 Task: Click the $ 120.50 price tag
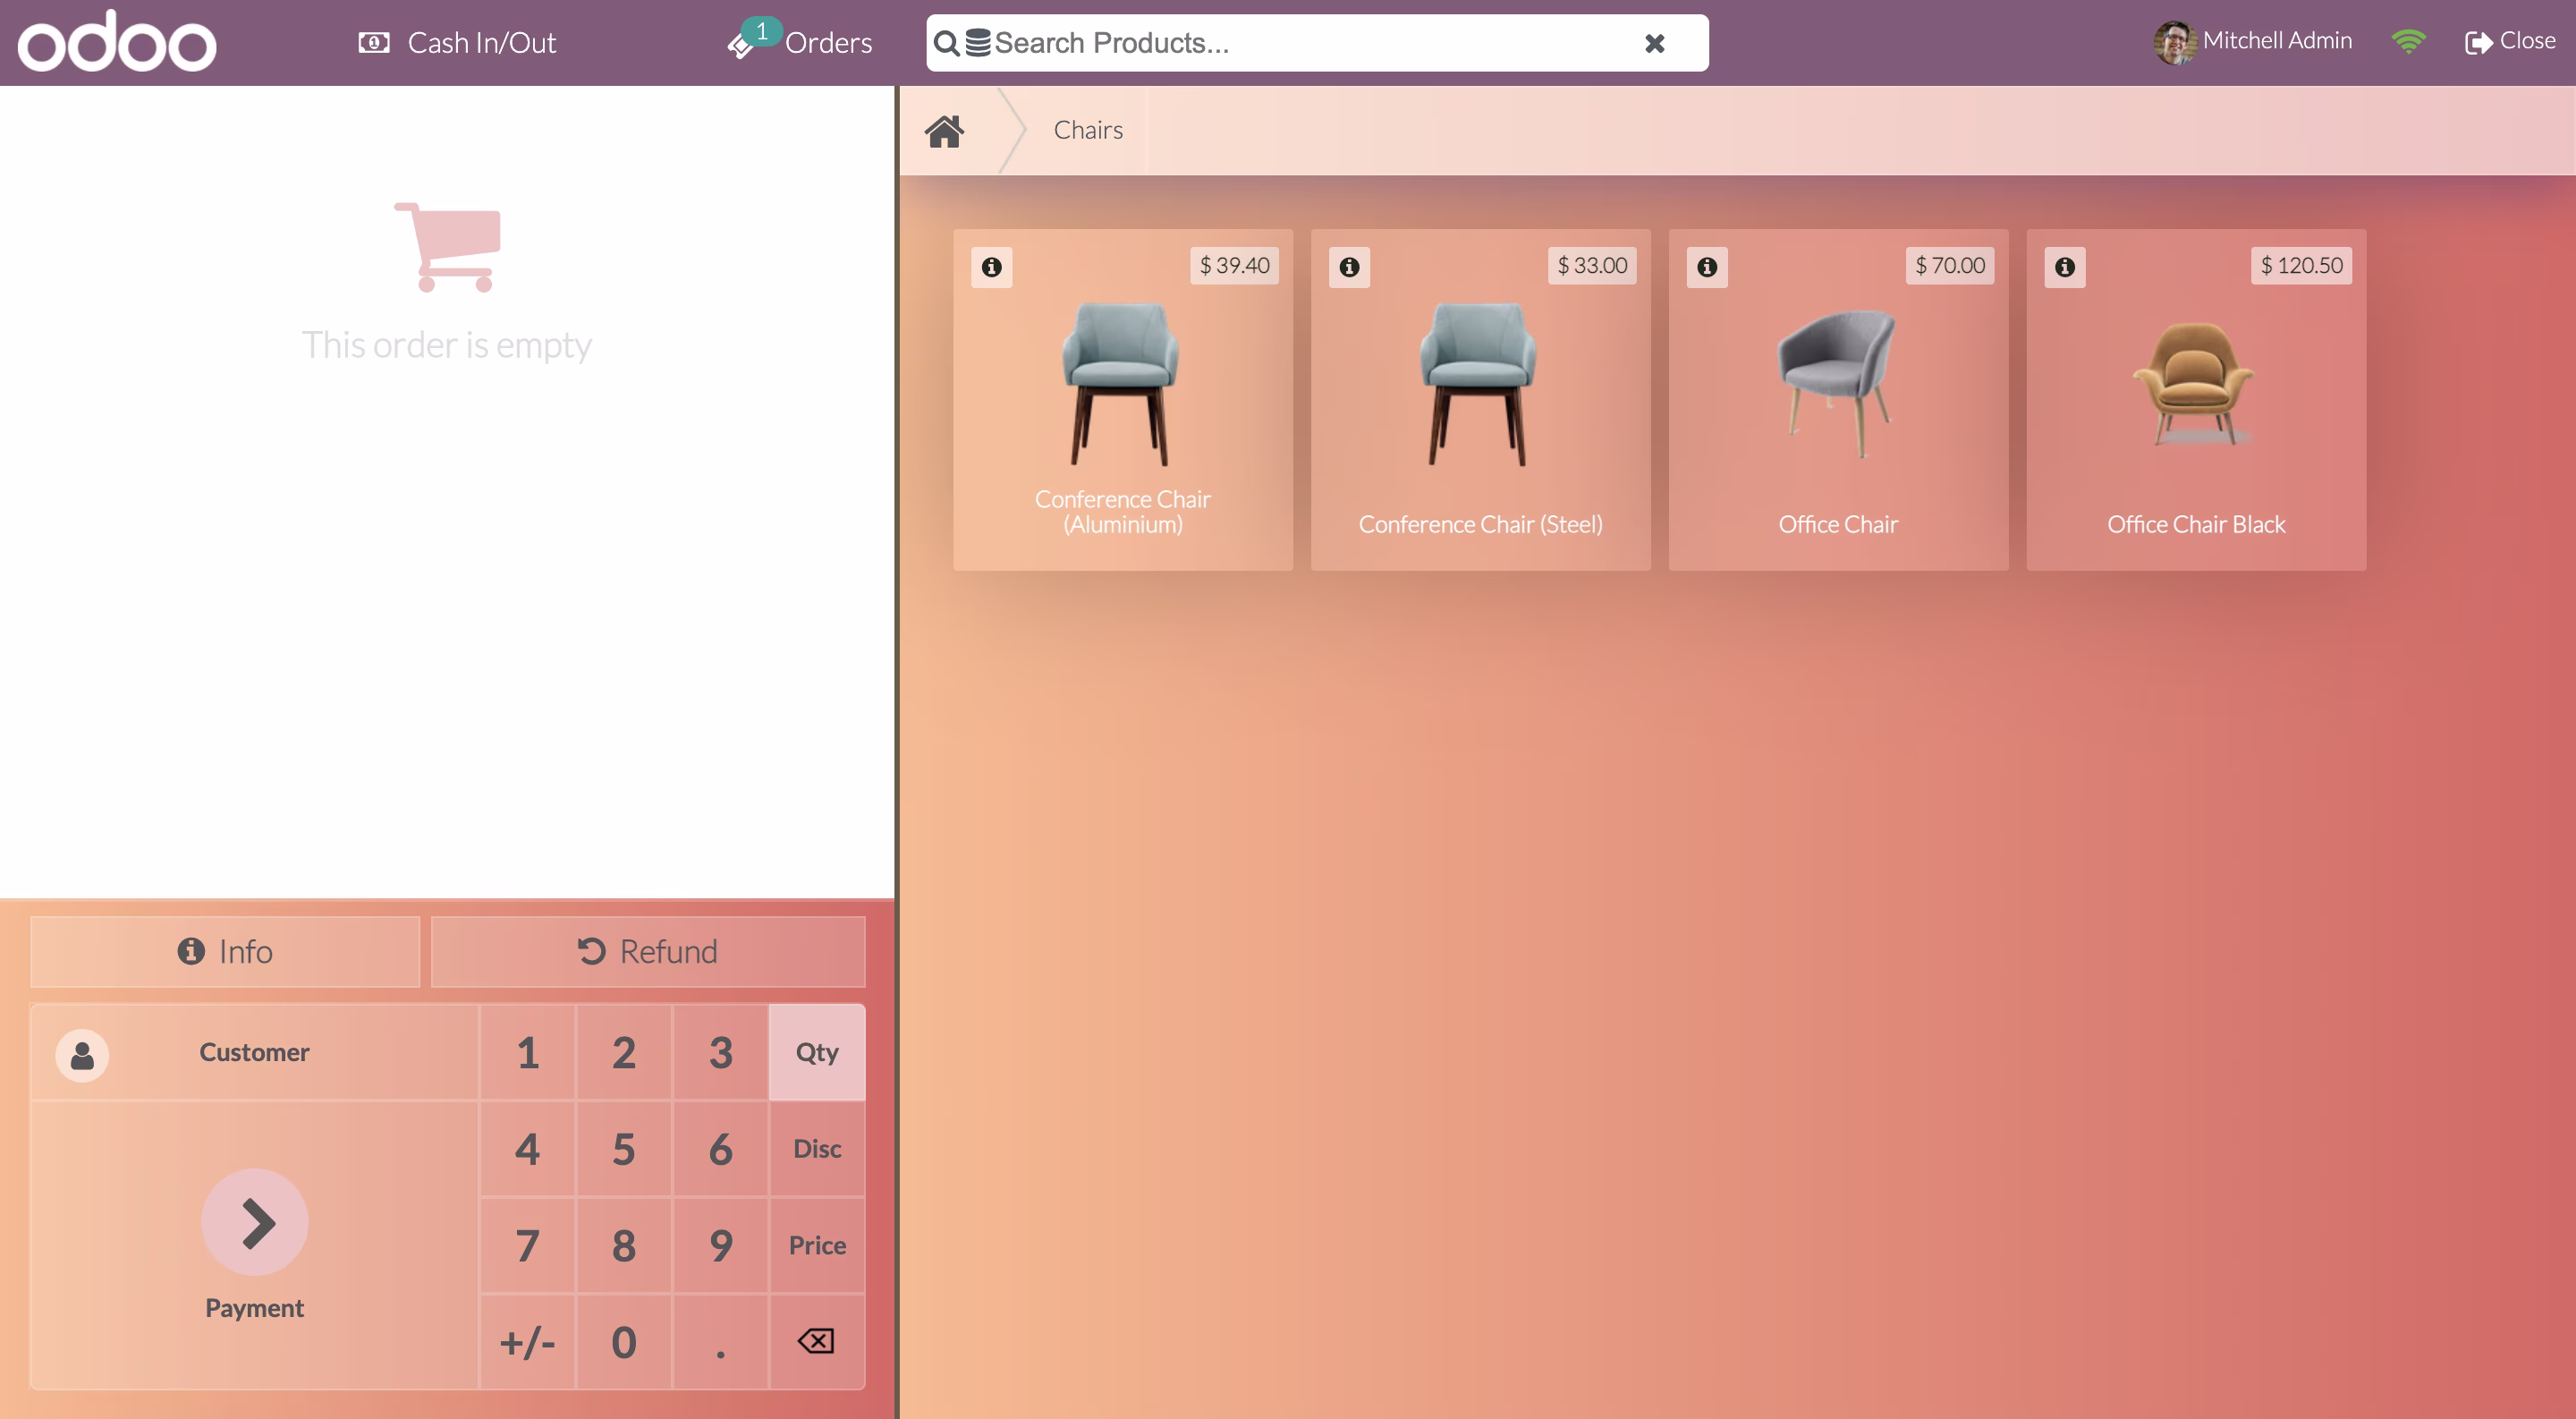point(2301,266)
